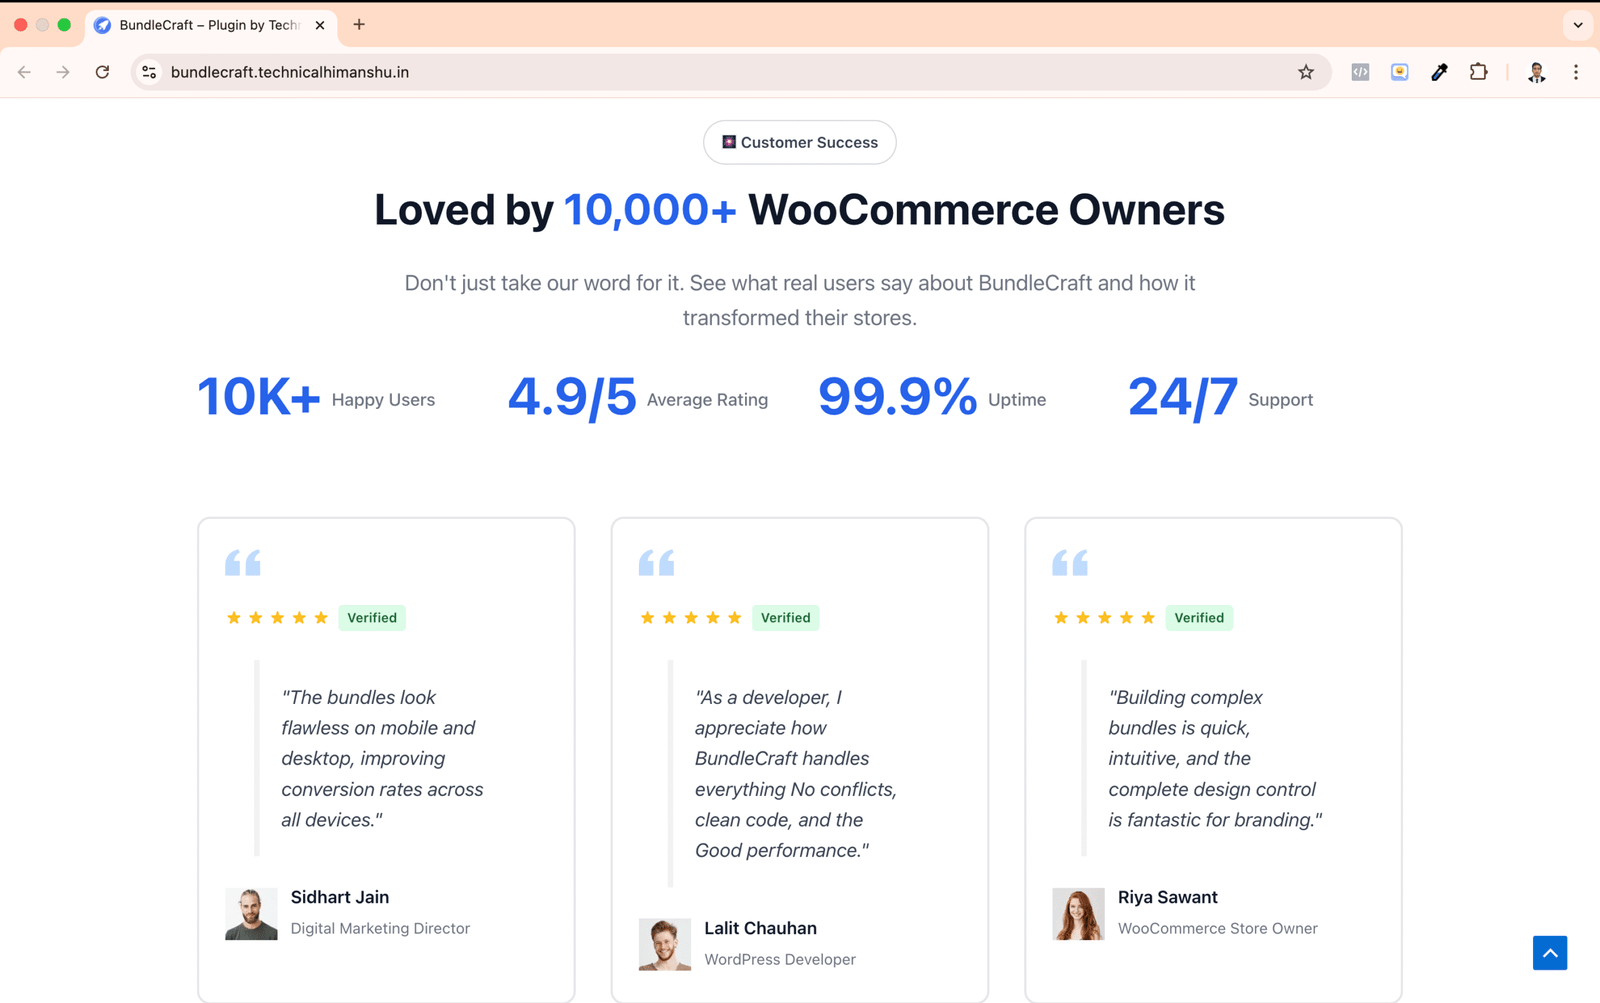Viewport: 1600px width, 1003px height.
Task: Close the BundleCraft tab
Action: click(320, 25)
